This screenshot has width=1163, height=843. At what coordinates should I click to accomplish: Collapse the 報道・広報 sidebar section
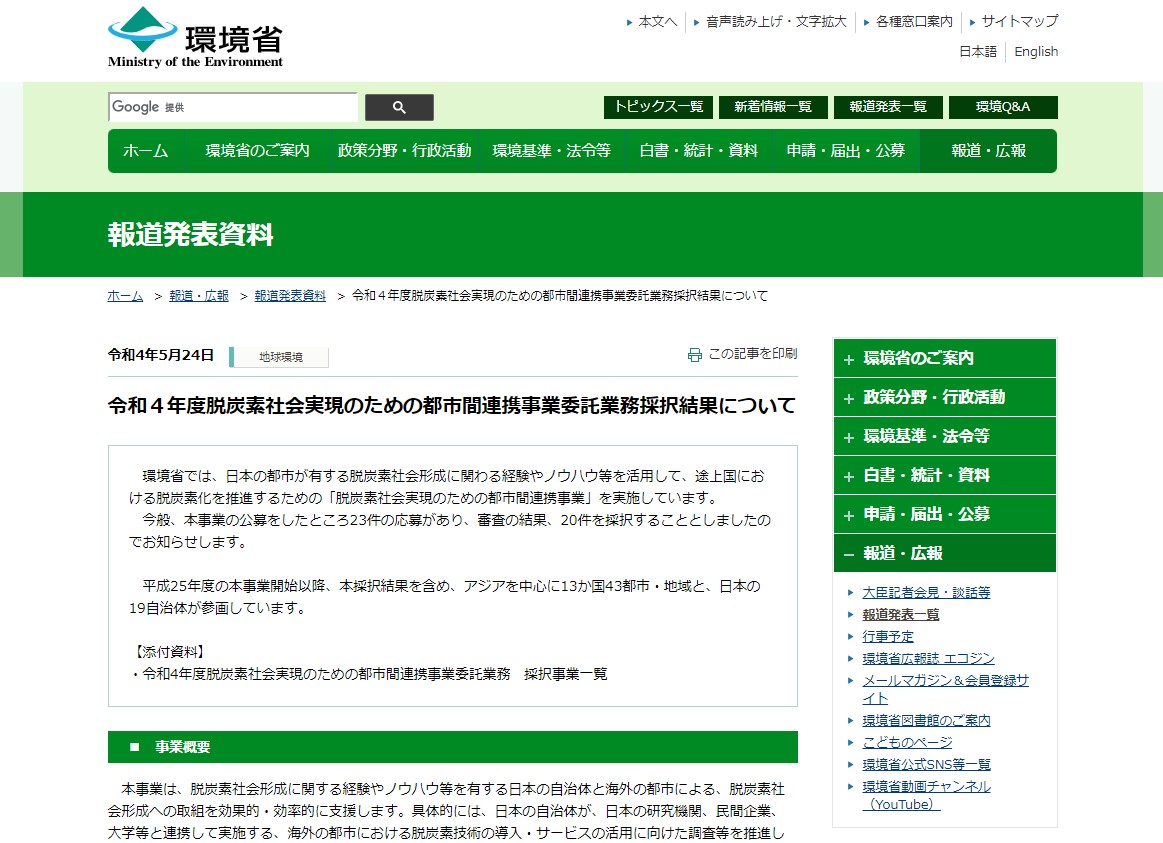pos(944,553)
